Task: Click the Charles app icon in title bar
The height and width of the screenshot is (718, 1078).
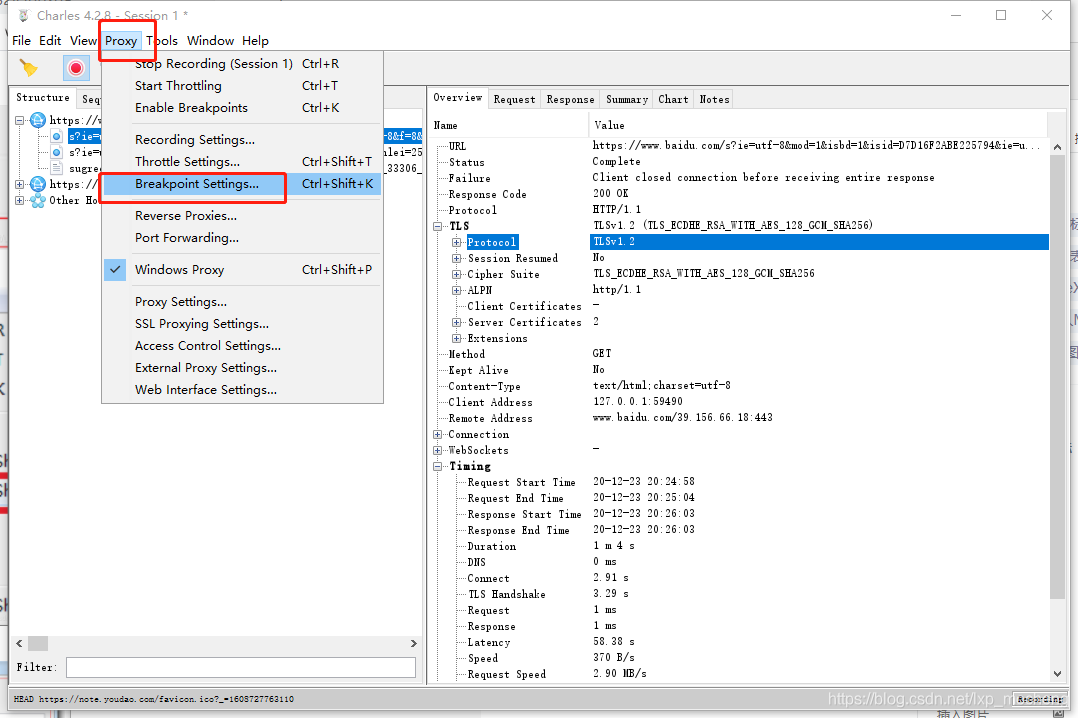Action: [24, 15]
